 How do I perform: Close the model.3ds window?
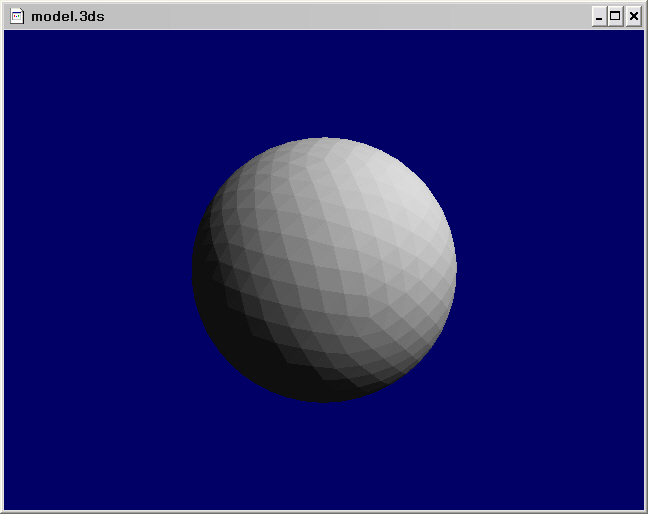coord(634,17)
